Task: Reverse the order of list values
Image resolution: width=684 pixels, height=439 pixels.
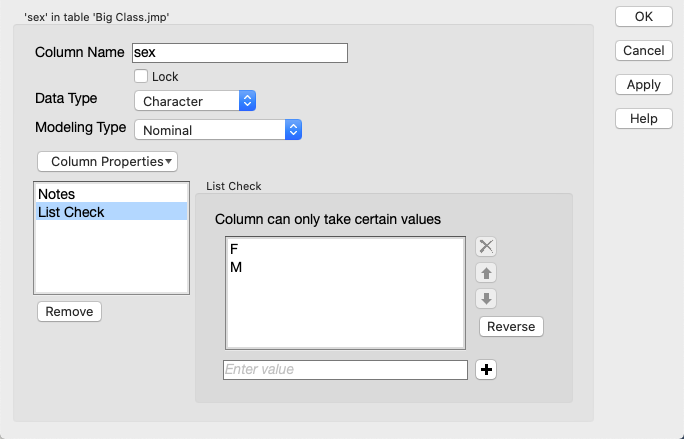Action: (511, 326)
